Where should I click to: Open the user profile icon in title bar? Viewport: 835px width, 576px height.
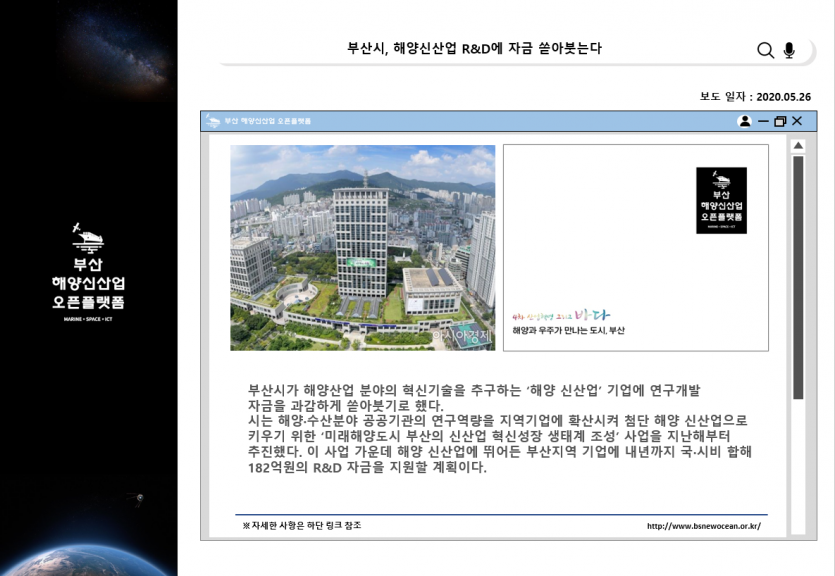744,121
